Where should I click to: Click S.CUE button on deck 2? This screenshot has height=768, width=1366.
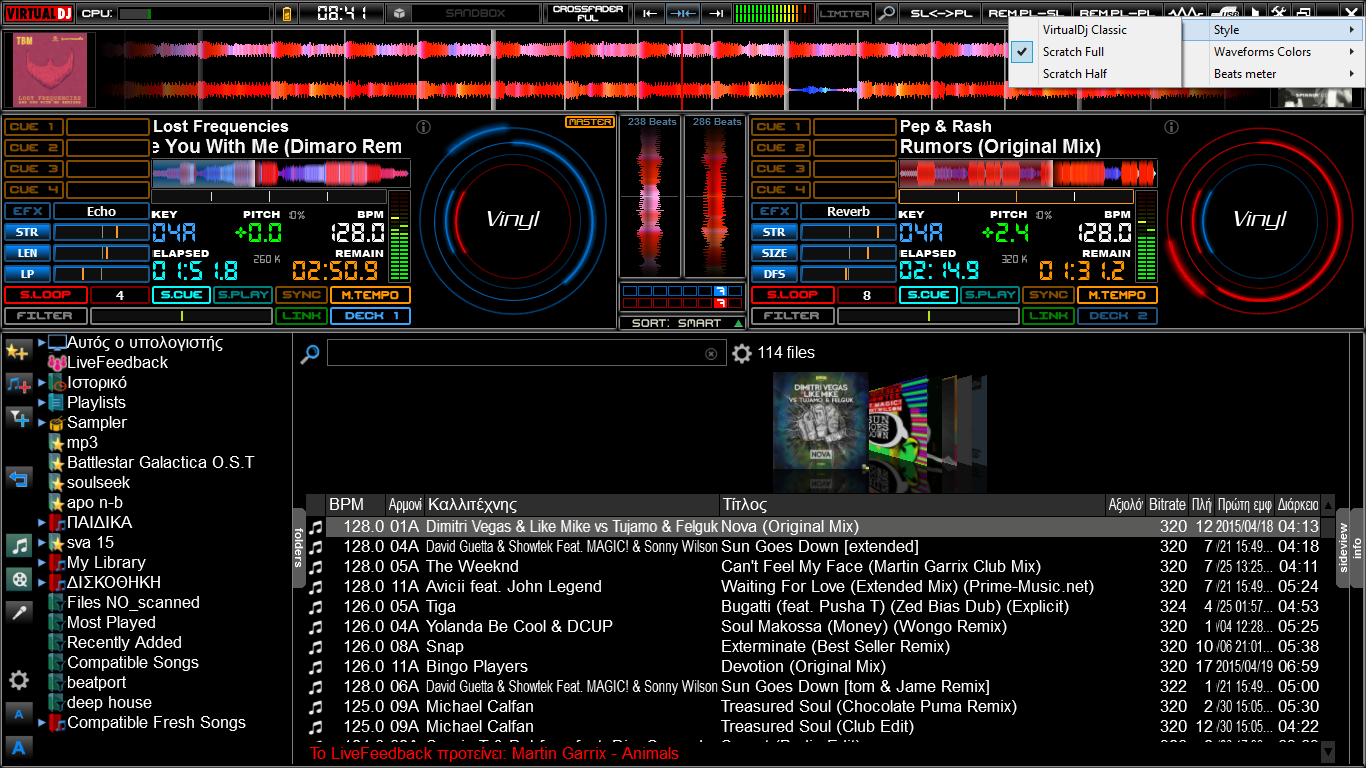coord(928,295)
